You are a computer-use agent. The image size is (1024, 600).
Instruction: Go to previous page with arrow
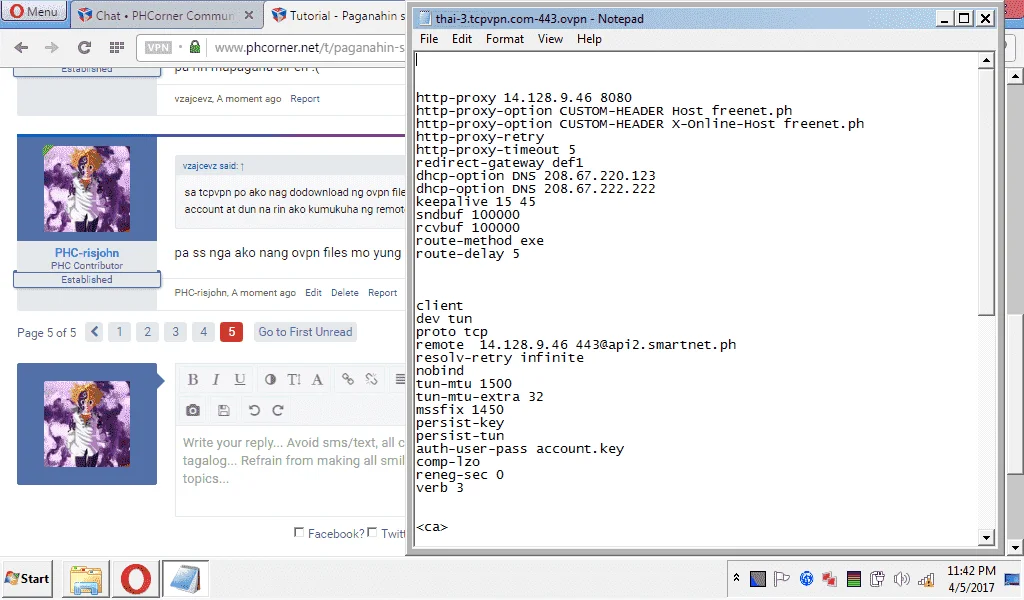[95, 332]
